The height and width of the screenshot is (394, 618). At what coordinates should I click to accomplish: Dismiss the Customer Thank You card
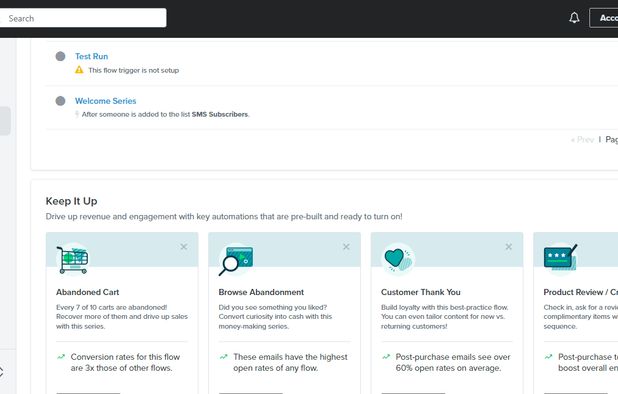508,247
